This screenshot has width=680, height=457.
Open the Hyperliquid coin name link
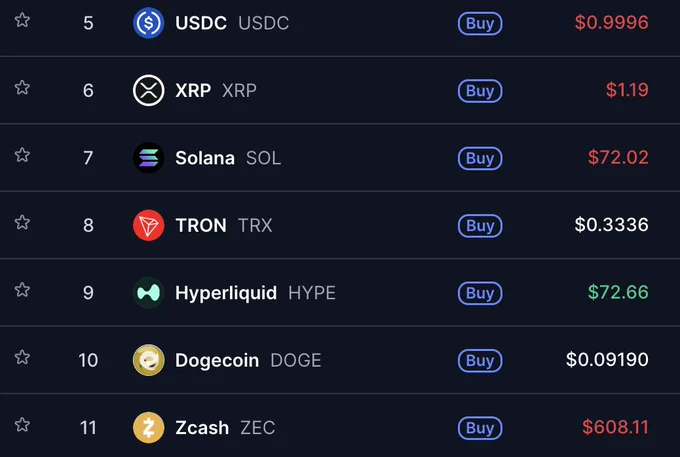click(226, 294)
